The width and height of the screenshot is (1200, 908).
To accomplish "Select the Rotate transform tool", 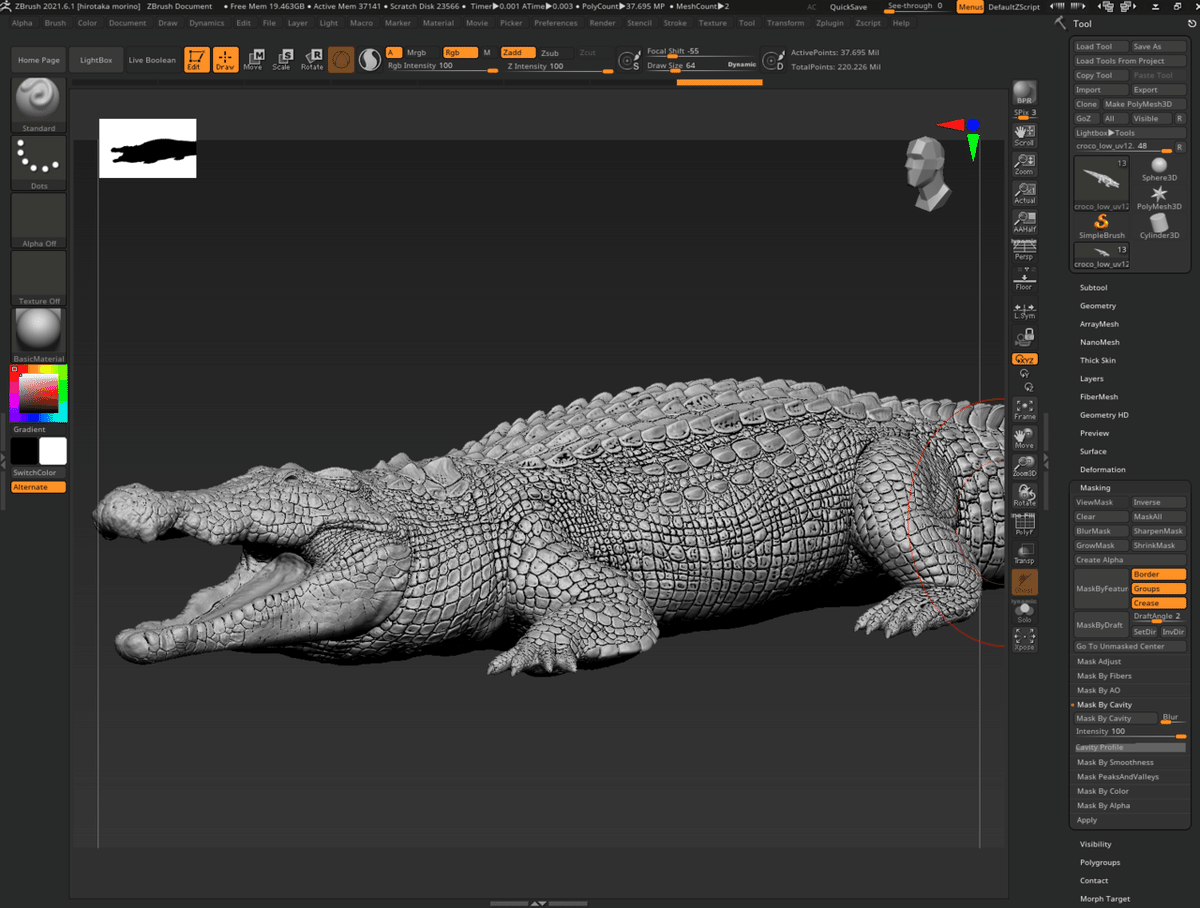I will tap(312, 60).
